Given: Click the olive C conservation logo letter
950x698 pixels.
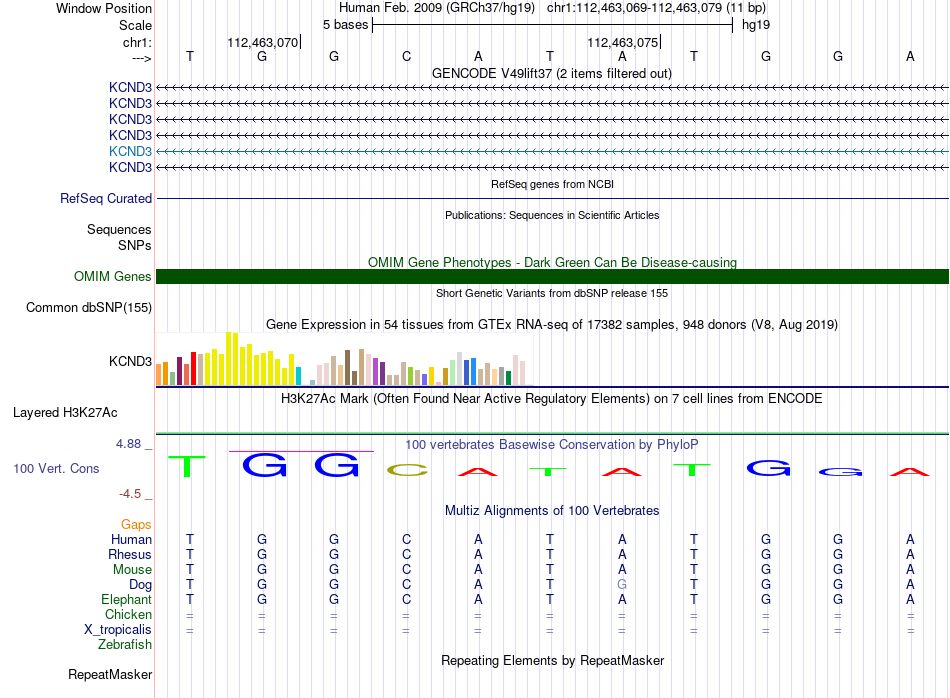Looking at the screenshot, I should tap(407, 470).
